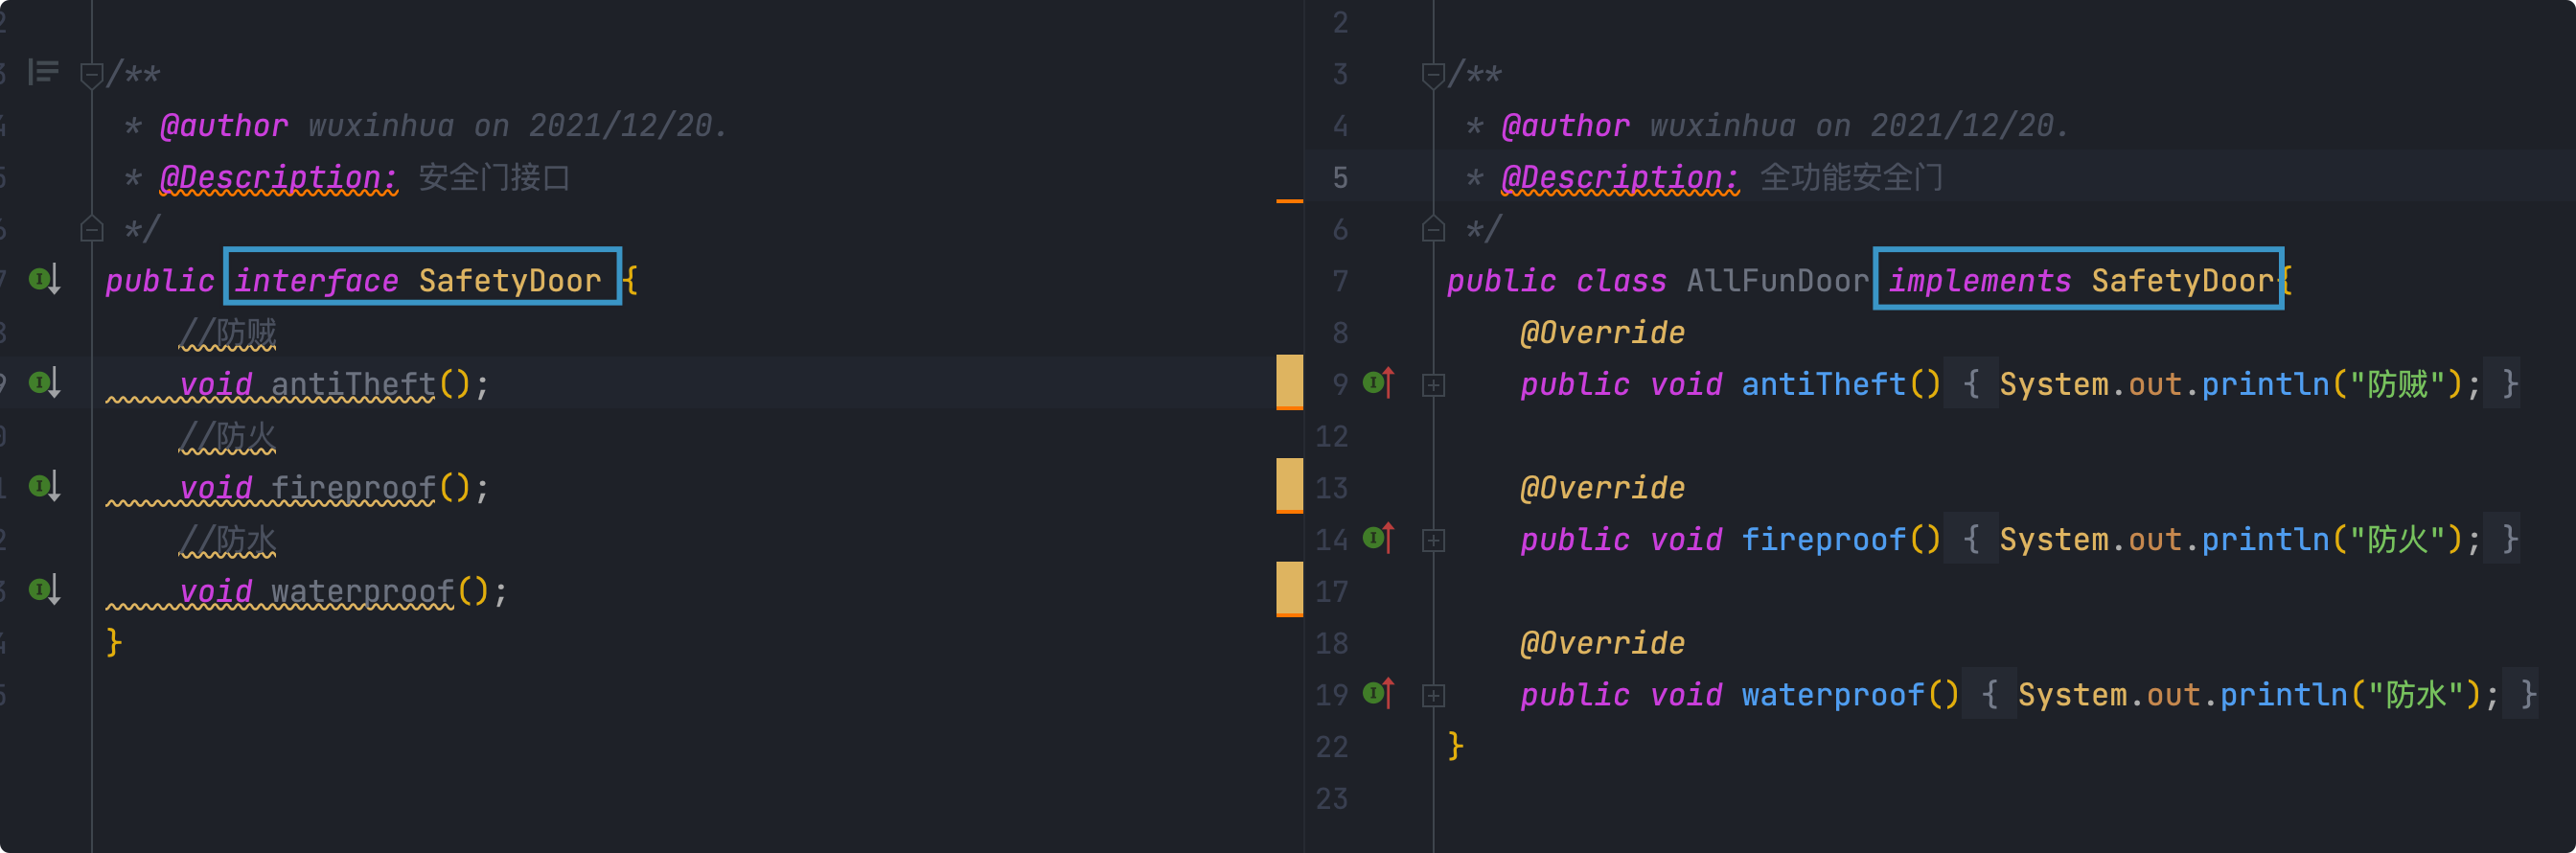Collapse the Javadoc comment end in left editor
Screen dimensions: 2576x853
[x=91, y=229]
